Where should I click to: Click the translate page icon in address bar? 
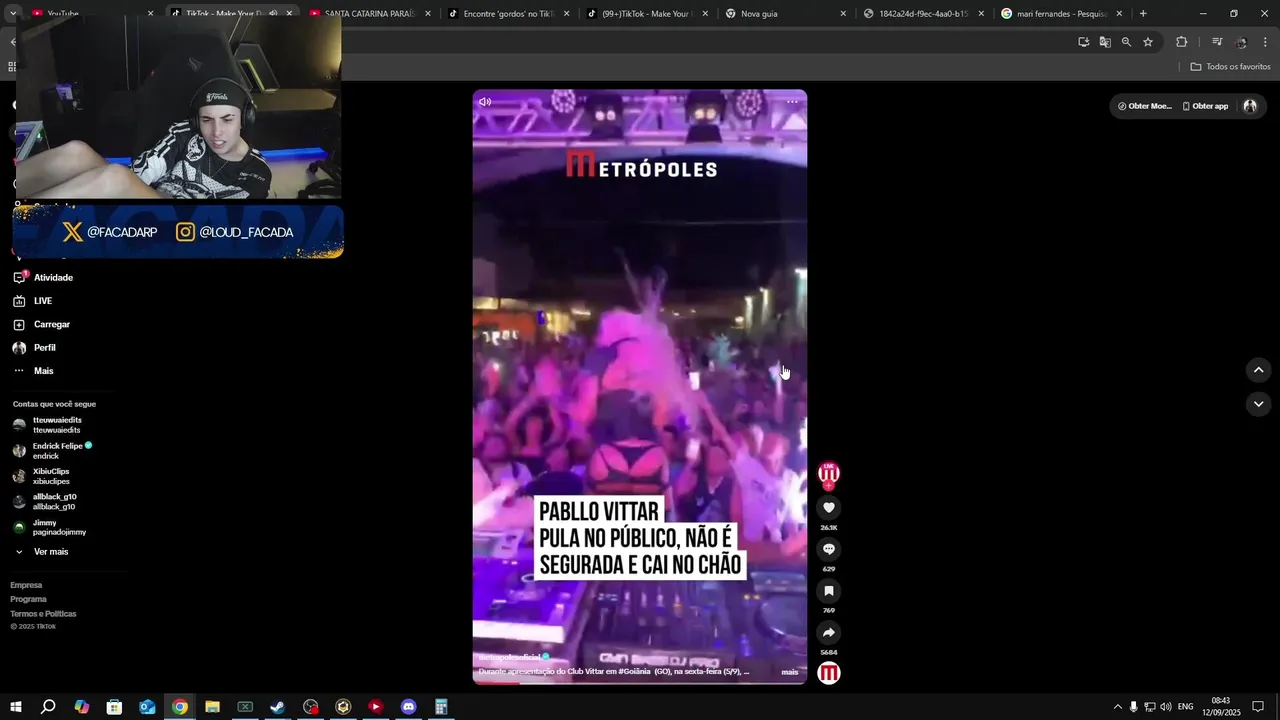click(x=1105, y=42)
